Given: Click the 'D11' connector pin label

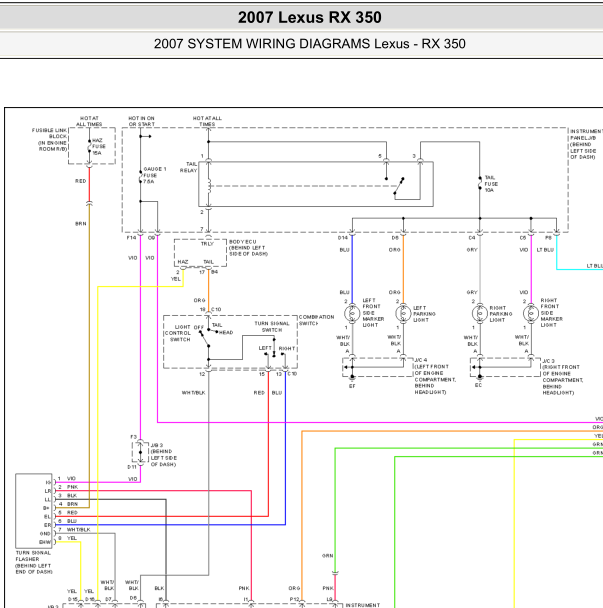Looking at the screenshot, I should pyautogui.click(x=132, y=467).
